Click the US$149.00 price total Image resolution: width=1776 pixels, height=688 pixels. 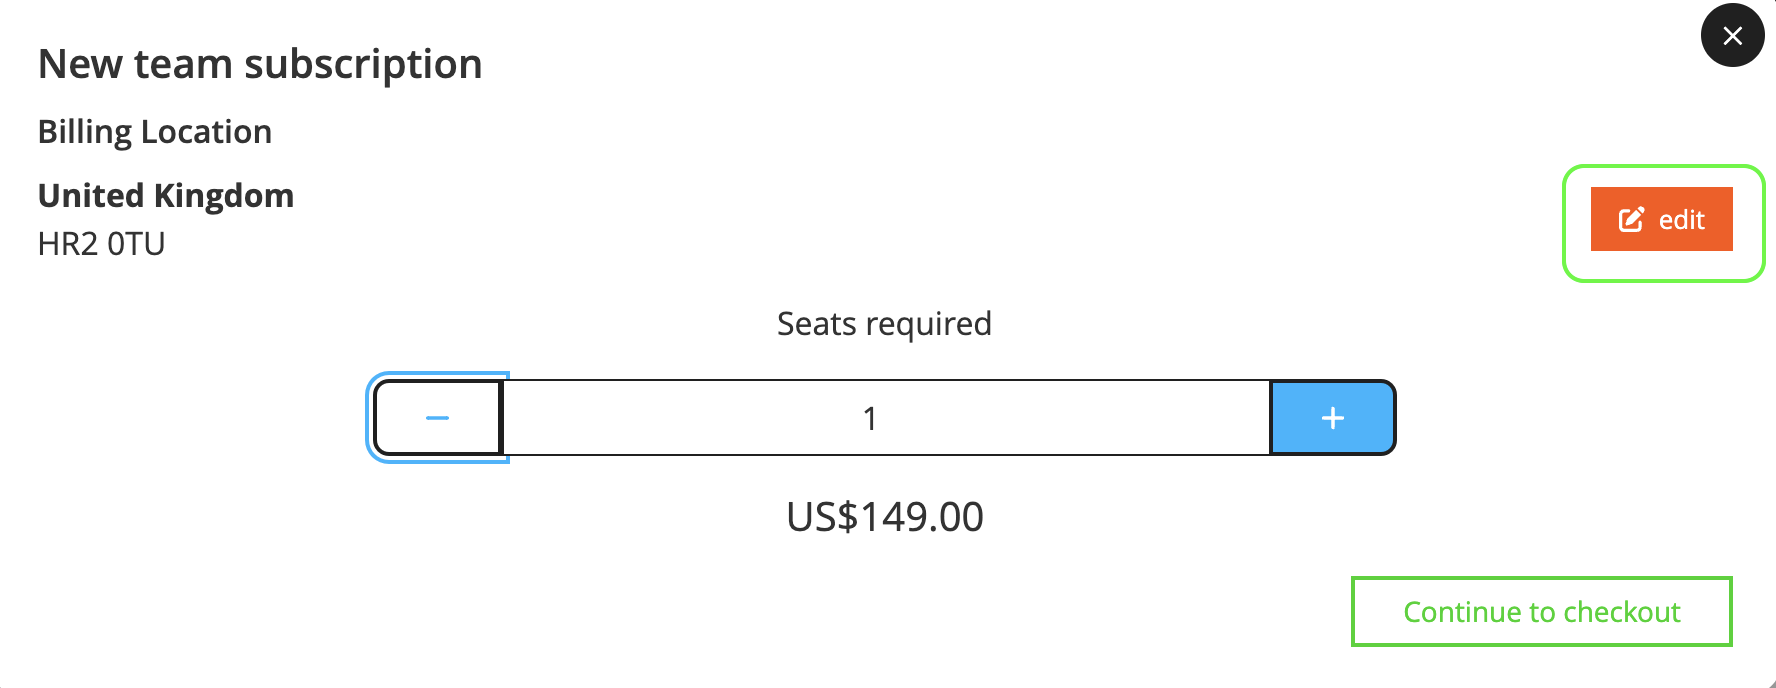coord(884,517)
